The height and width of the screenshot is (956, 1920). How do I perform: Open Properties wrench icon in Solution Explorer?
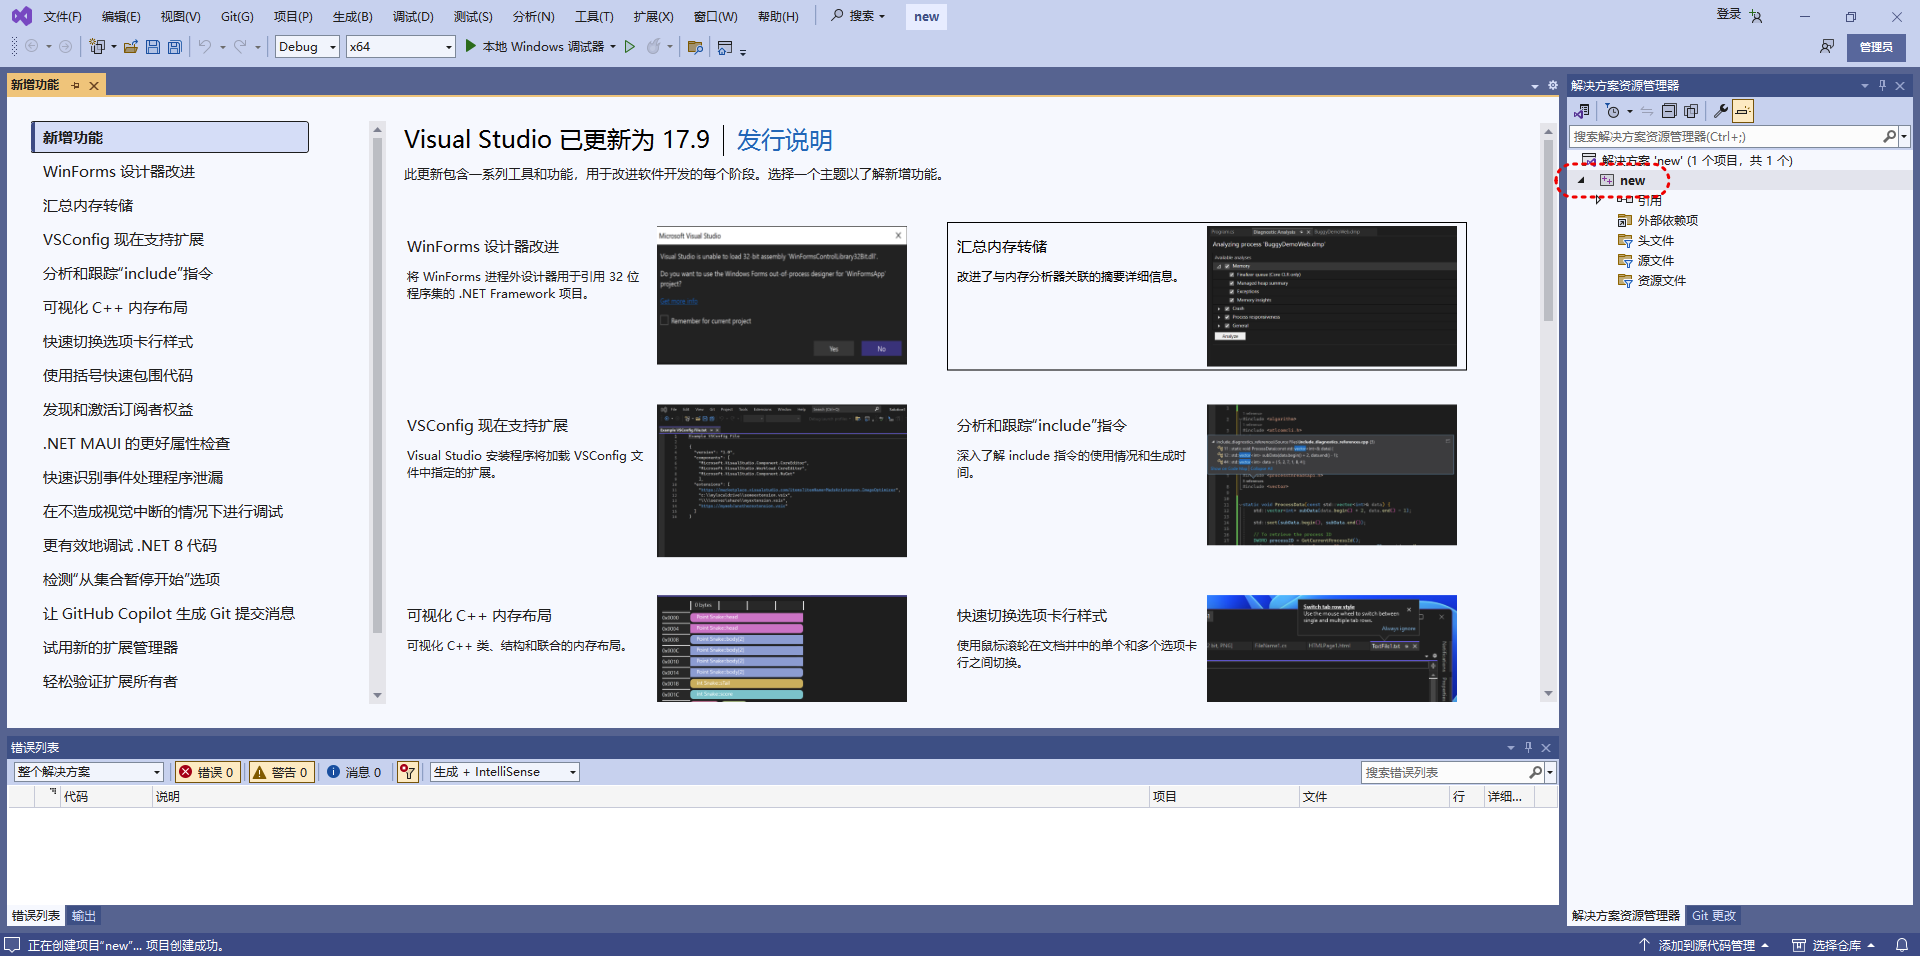pyautogui.click(x=1721, y=111)
